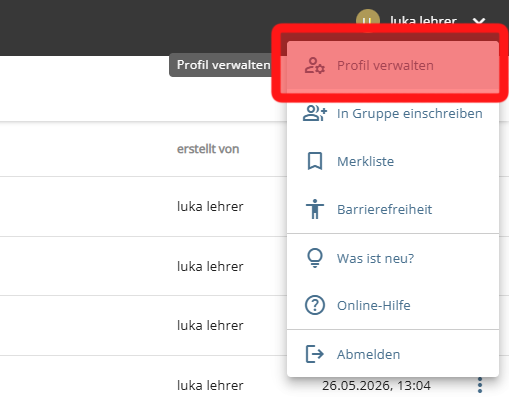Viewport: 509px width, 405px height.
Task: Open the Online-Hilfe link
Action: point(393,306)
